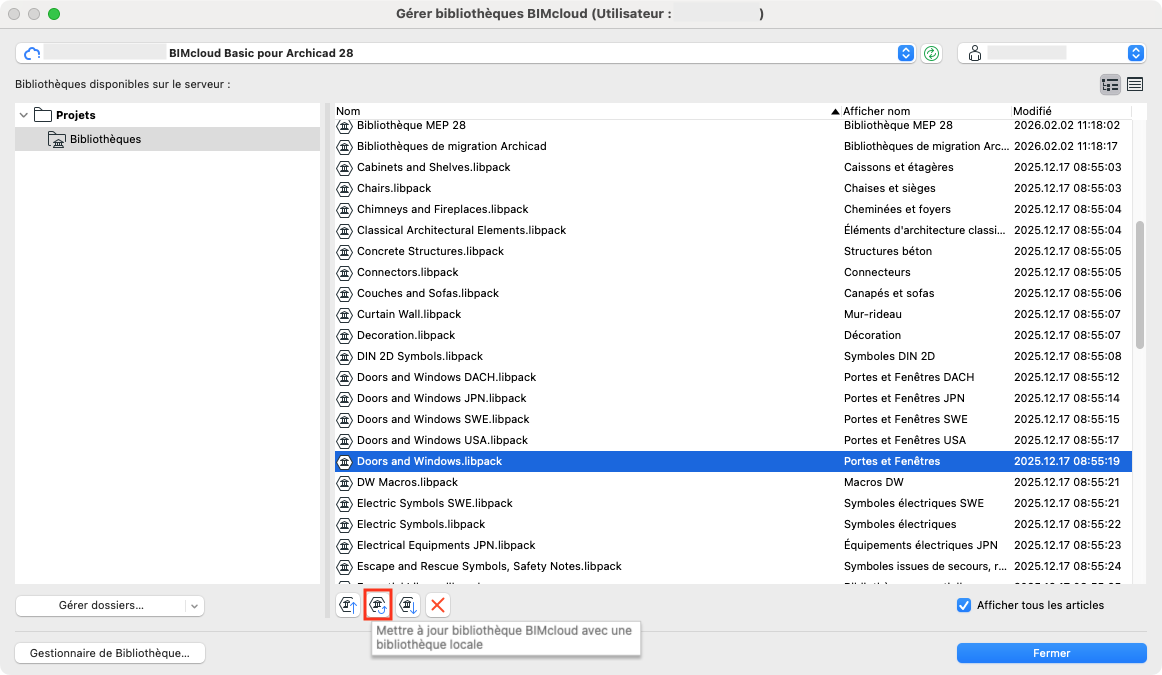Viewport: 1162px width, 675px height.
Task: Select Bibliothèques de migration Archicad row
Action: 733,147
